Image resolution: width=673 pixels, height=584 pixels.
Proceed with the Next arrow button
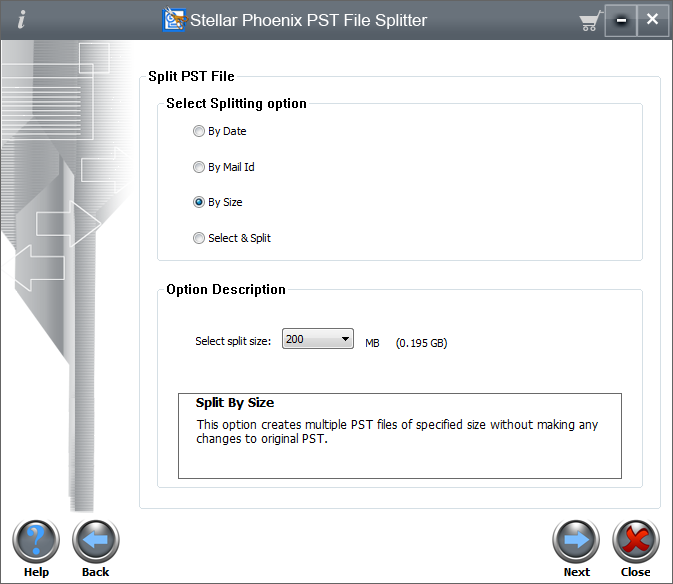576,541
